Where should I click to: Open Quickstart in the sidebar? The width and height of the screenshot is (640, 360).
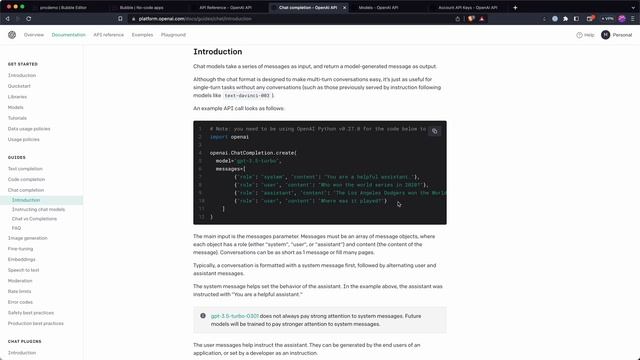pyautogui.click(x=19, y=86)
